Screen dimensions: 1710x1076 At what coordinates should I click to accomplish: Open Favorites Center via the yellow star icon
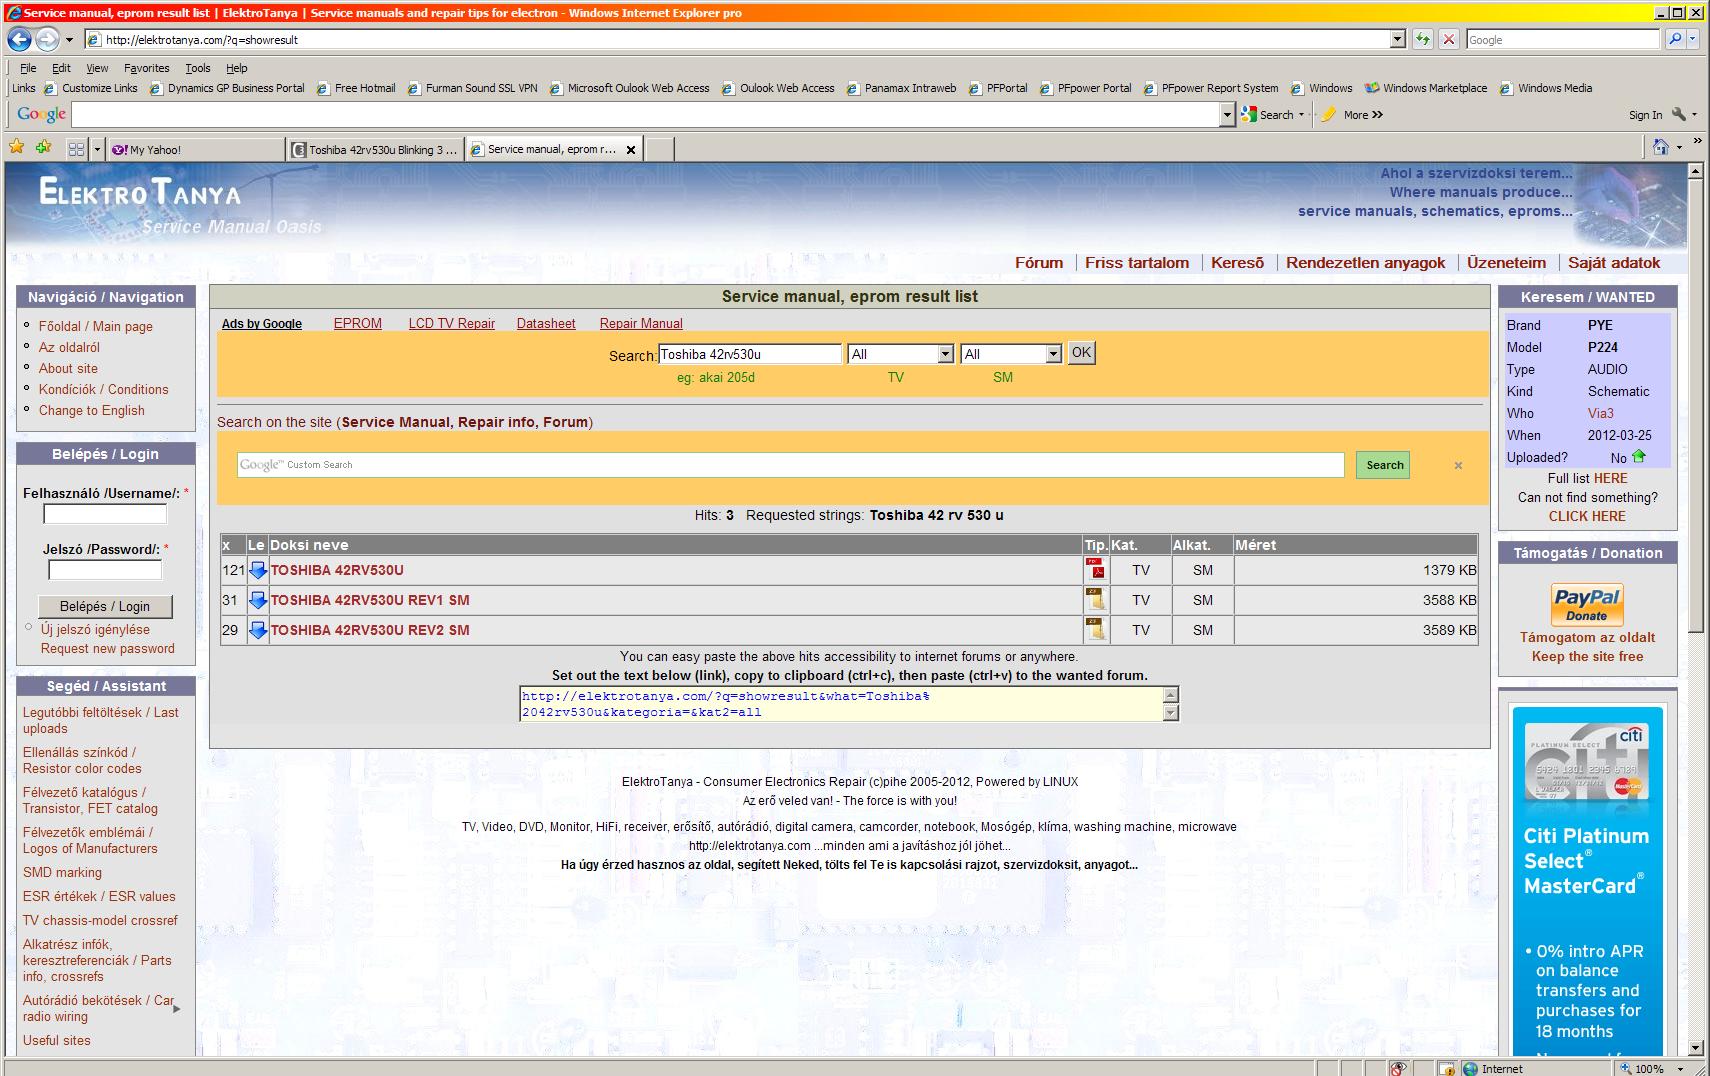coord(17,148)
